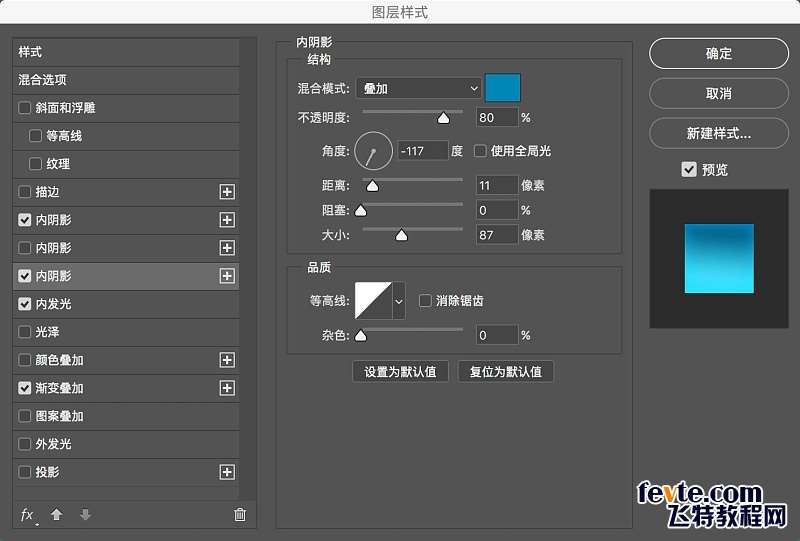This screenshot has height=541, width=800.
Task: Enable the 描边 checkbox
Action: [x=24, y=192]
